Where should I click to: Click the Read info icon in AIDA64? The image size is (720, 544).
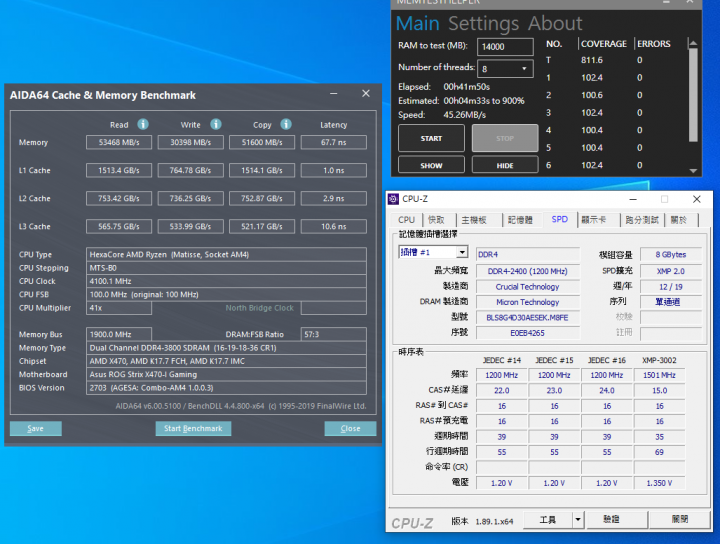143,124
